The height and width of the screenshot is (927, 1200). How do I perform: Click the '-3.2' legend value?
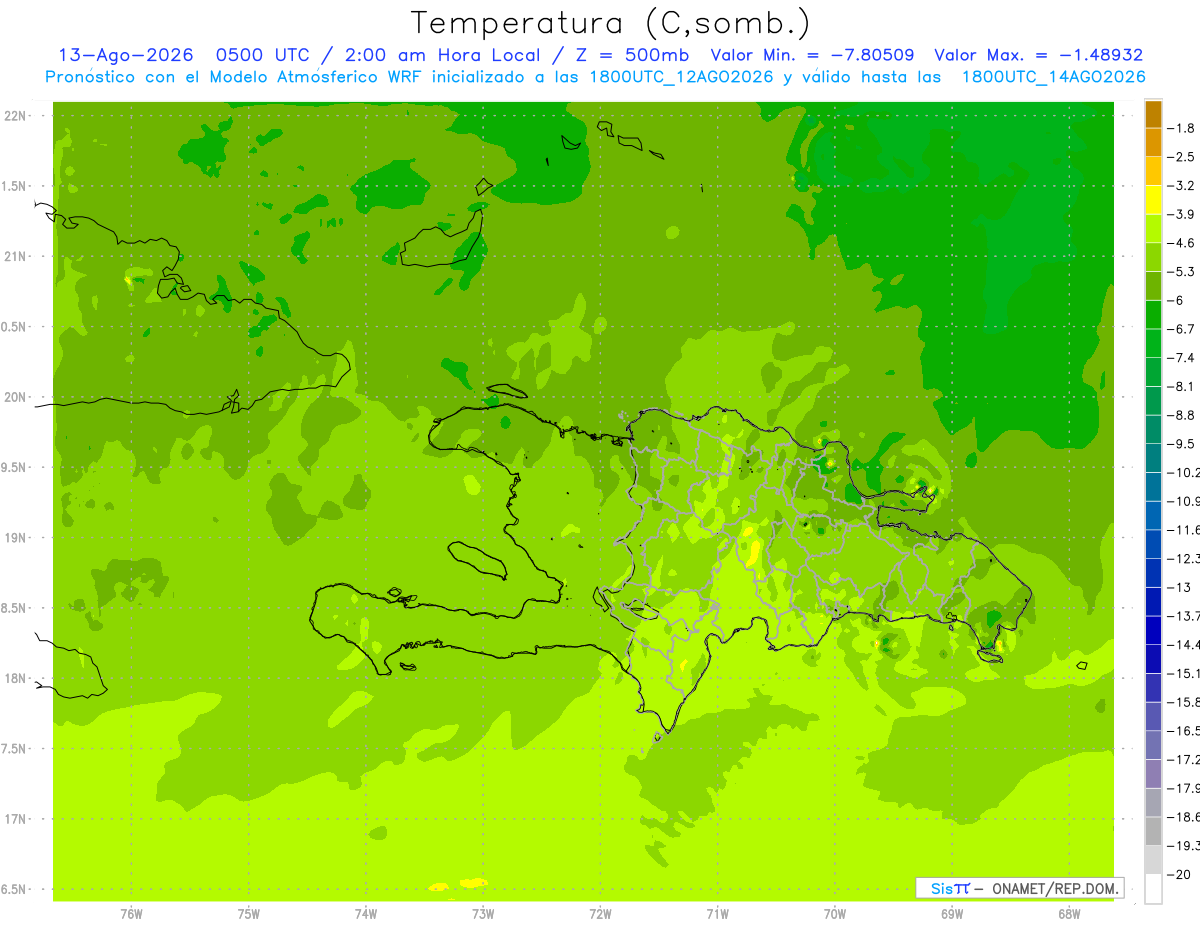(x=1183, y=186)
